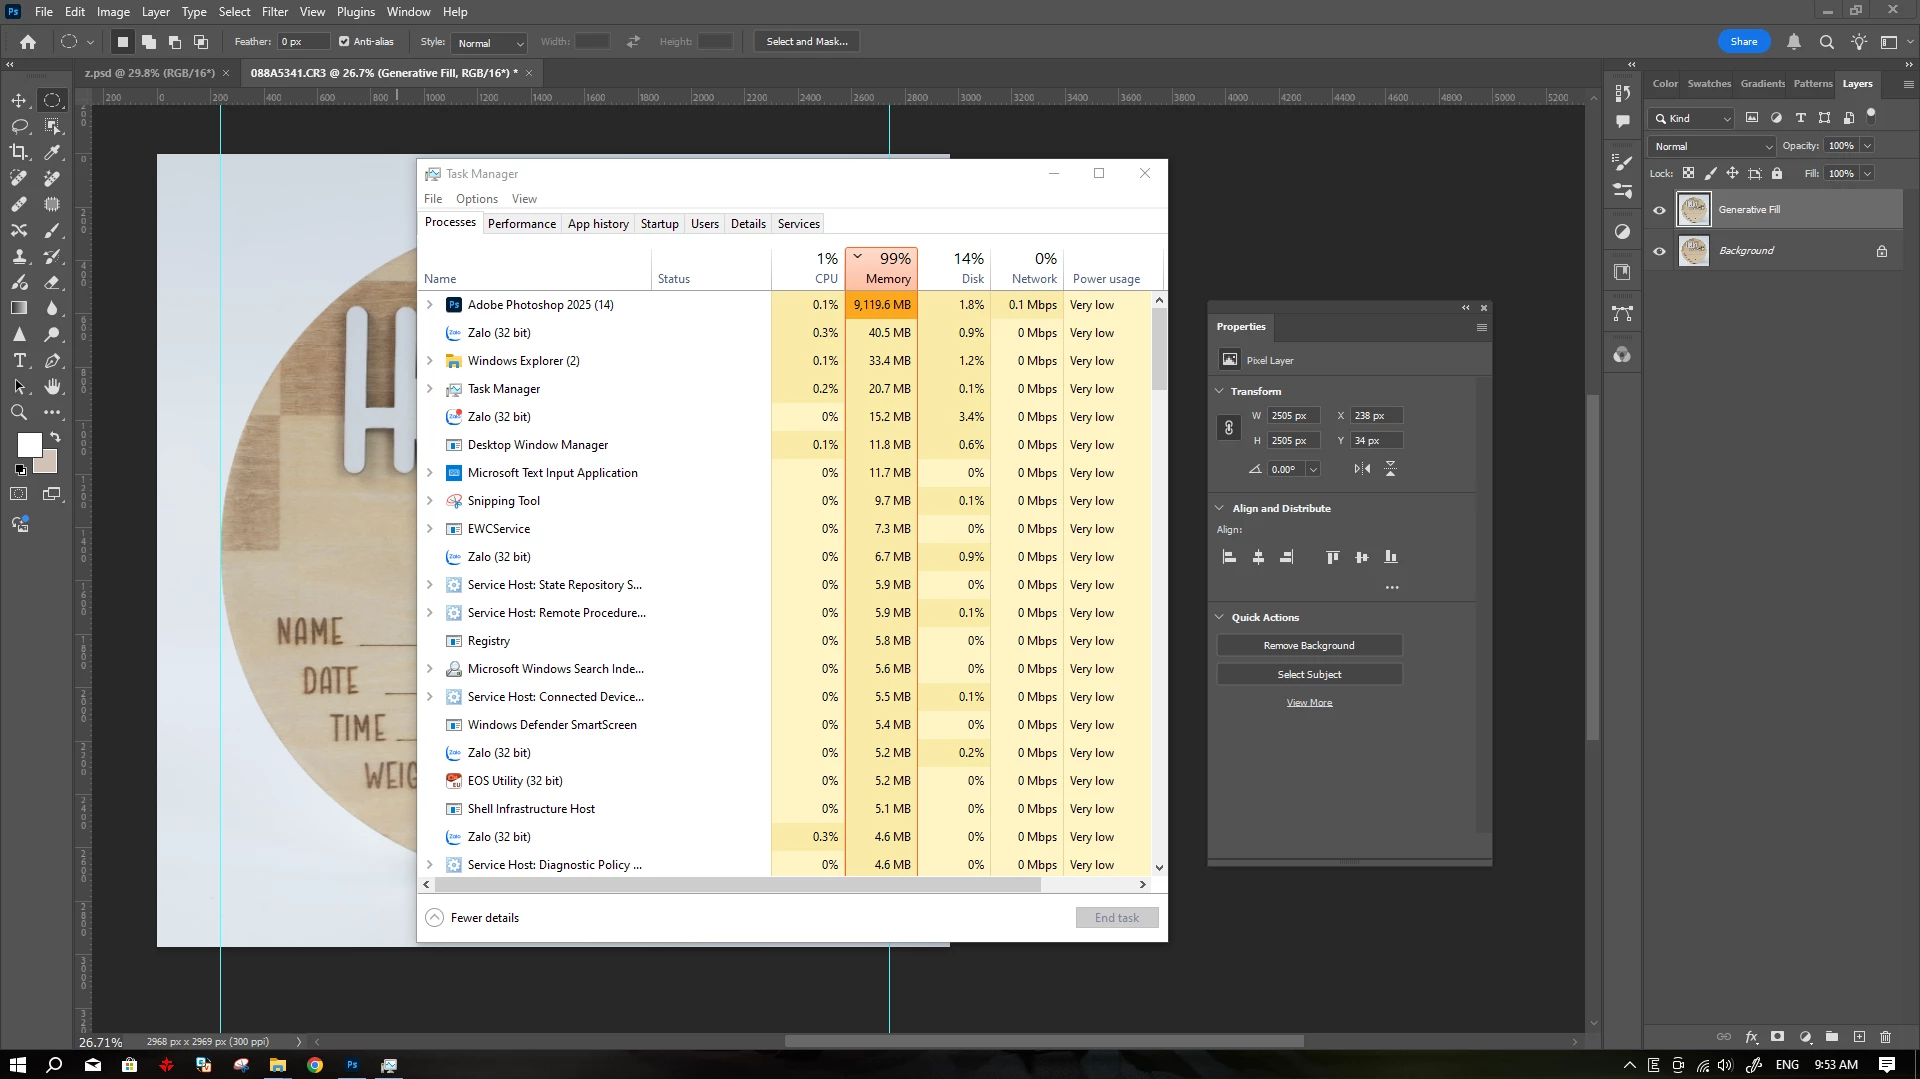The image size is (1920, 1079).
Task: Toggle lock all for layer
Action: click(1777, 173)
